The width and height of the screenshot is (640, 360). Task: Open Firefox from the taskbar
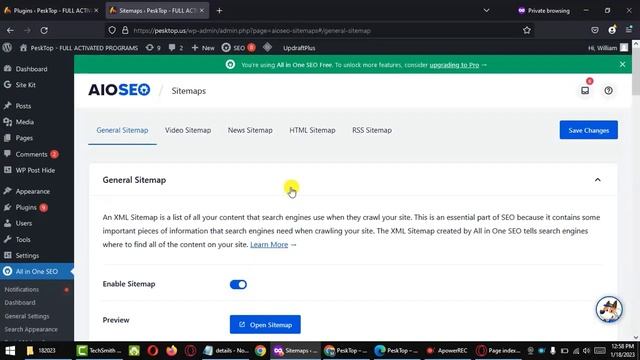pyautogui.click(x=171, y=351)
